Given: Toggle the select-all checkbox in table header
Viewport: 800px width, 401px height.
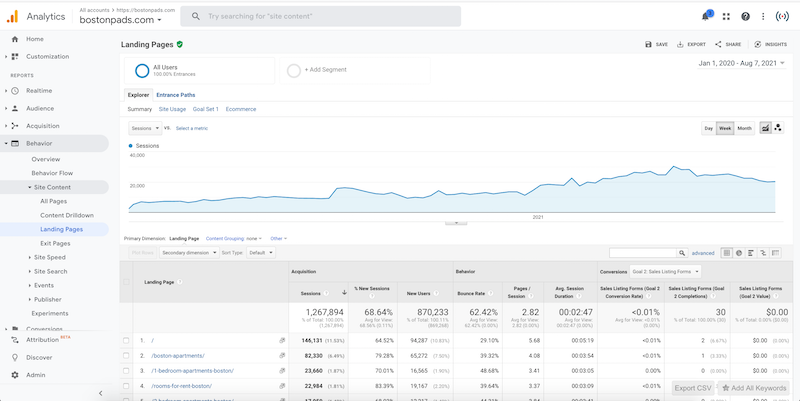Looking at the screenshot, I should pos(126,282).
